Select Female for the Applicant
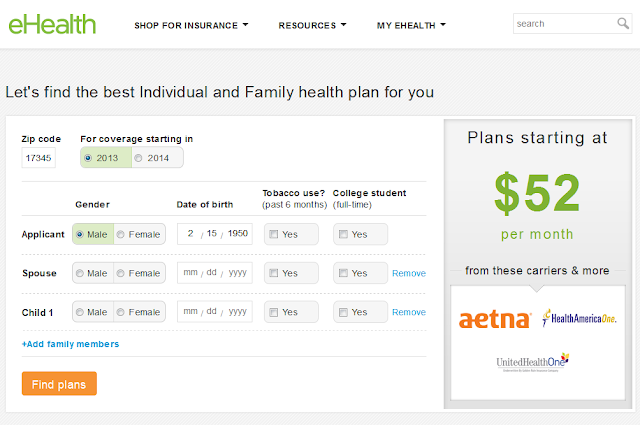Screen dimensions: 640x437 click(x=120, y=235)
